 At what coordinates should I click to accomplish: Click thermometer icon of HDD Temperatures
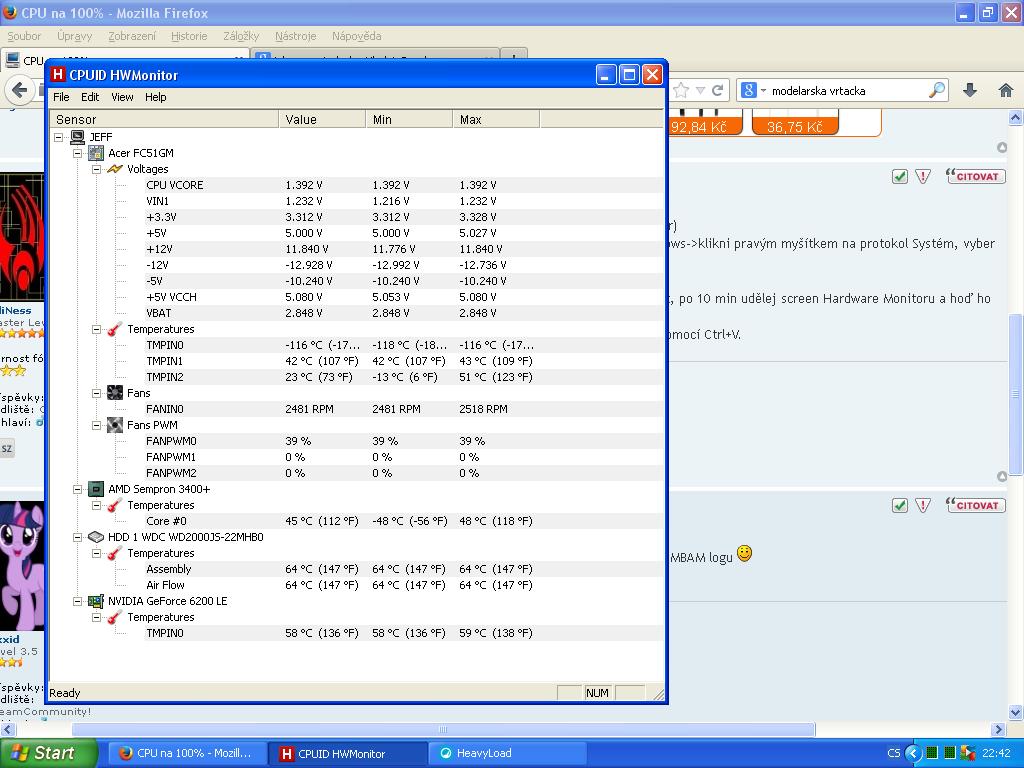[x=115, y=553]
